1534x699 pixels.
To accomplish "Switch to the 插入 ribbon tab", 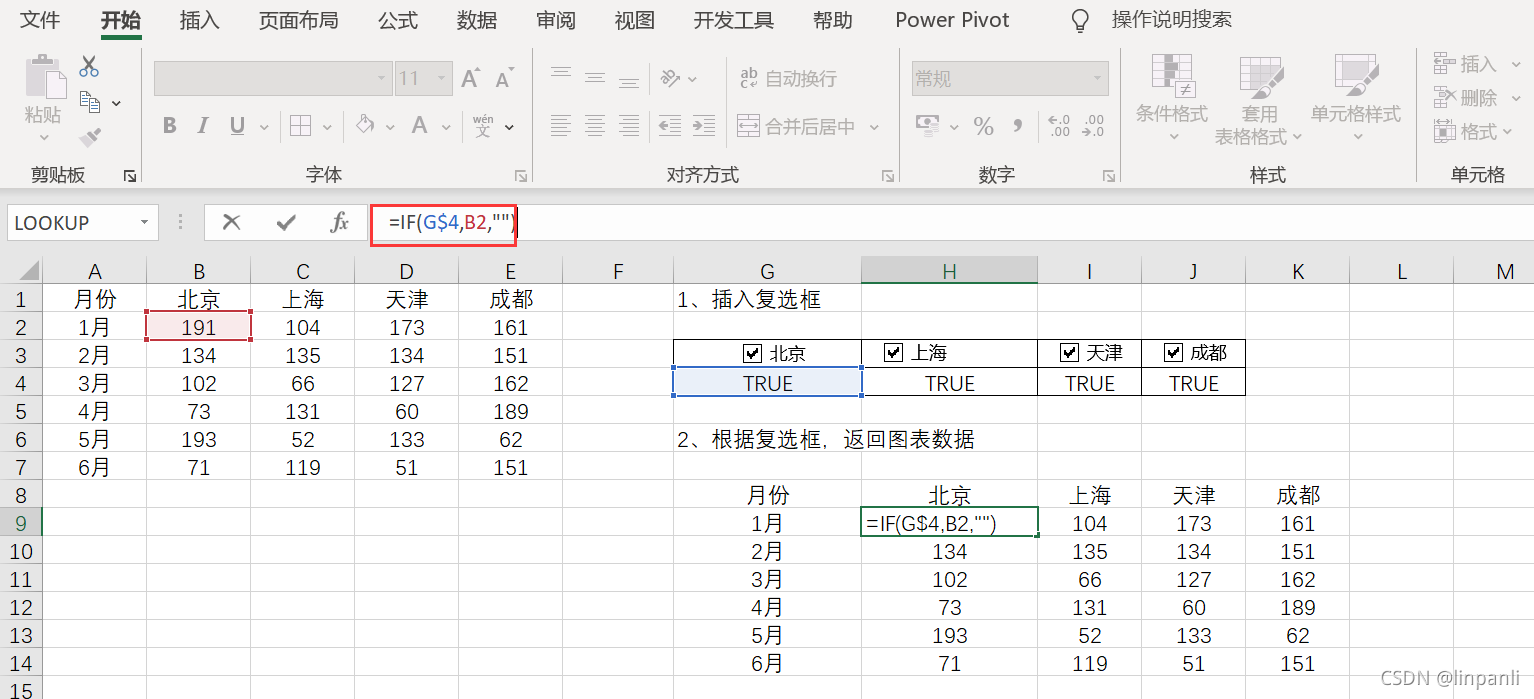I will point(198,20).
